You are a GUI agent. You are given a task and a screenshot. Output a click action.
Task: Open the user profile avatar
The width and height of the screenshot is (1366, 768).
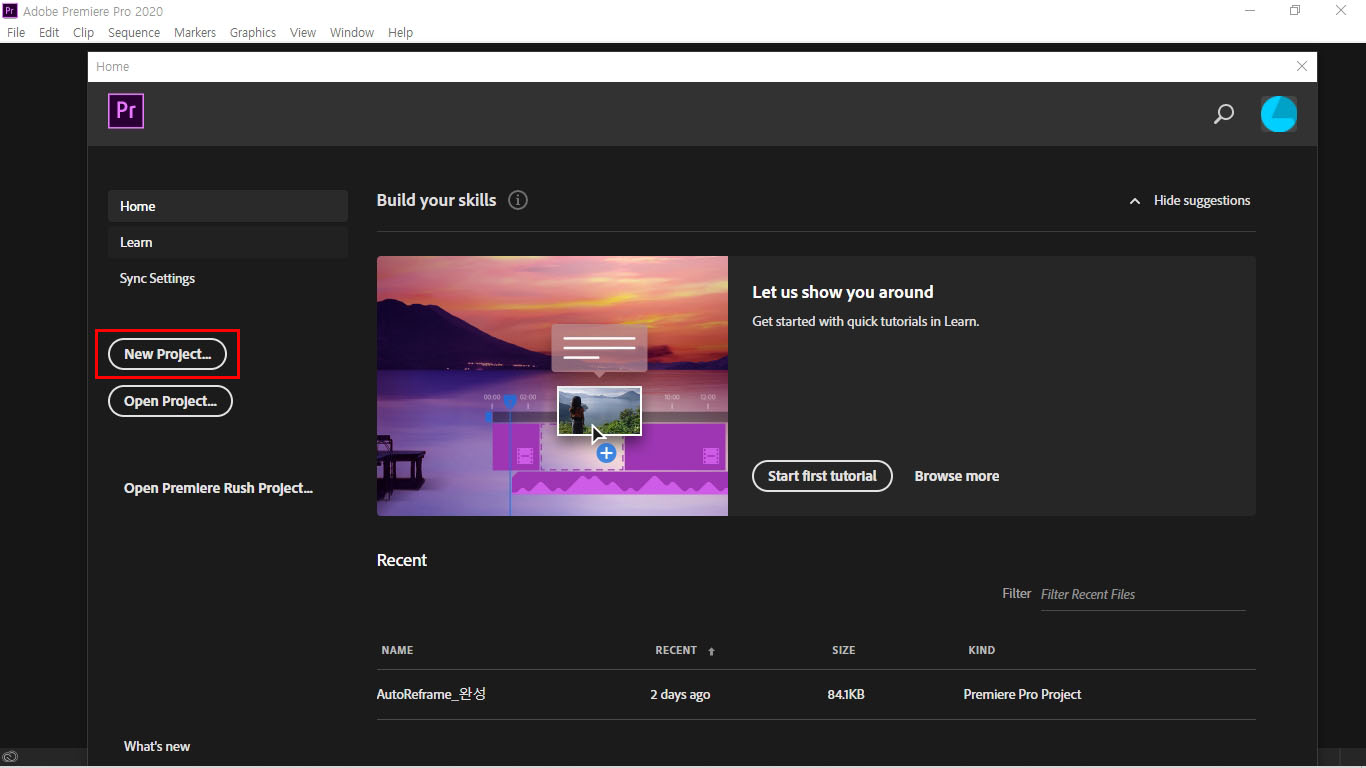click(x=1279, y=114)
